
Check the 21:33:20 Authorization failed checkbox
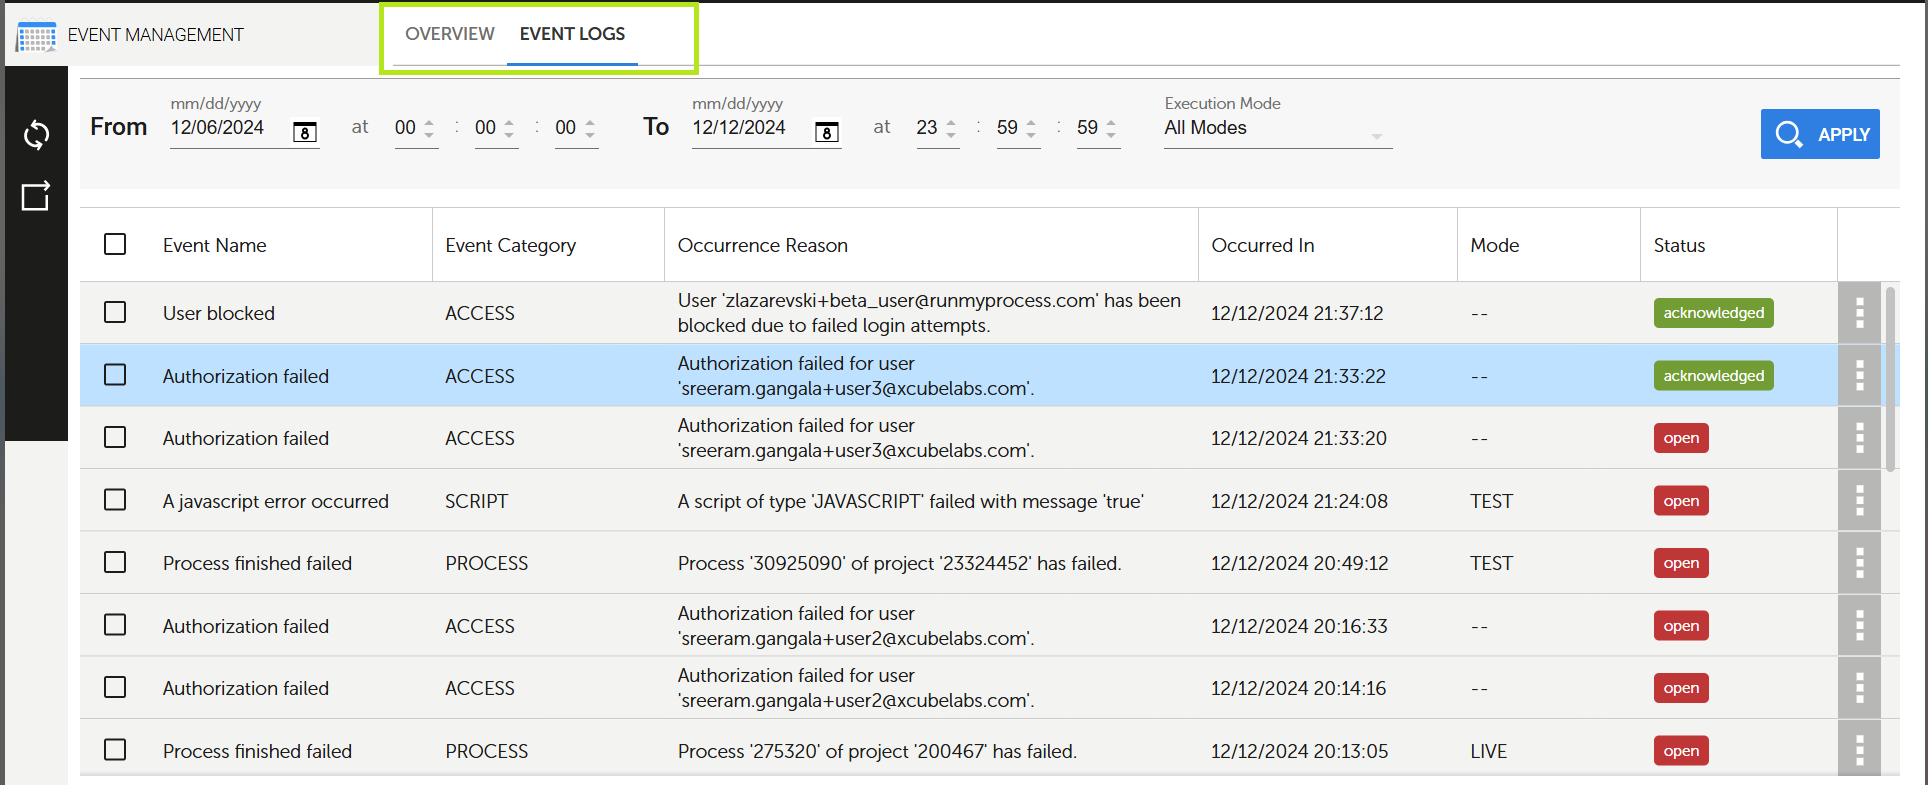115,437
